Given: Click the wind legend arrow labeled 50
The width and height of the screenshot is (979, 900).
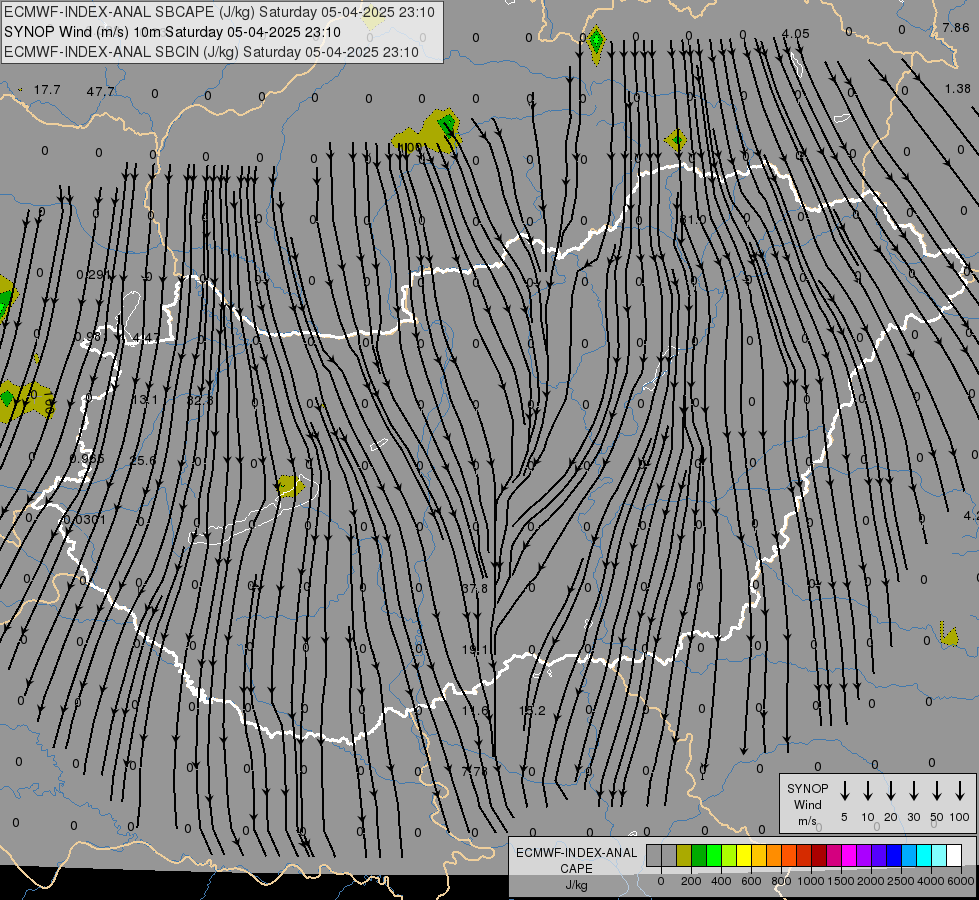Looking at the screenshot, I should click(x=937, y=791).
